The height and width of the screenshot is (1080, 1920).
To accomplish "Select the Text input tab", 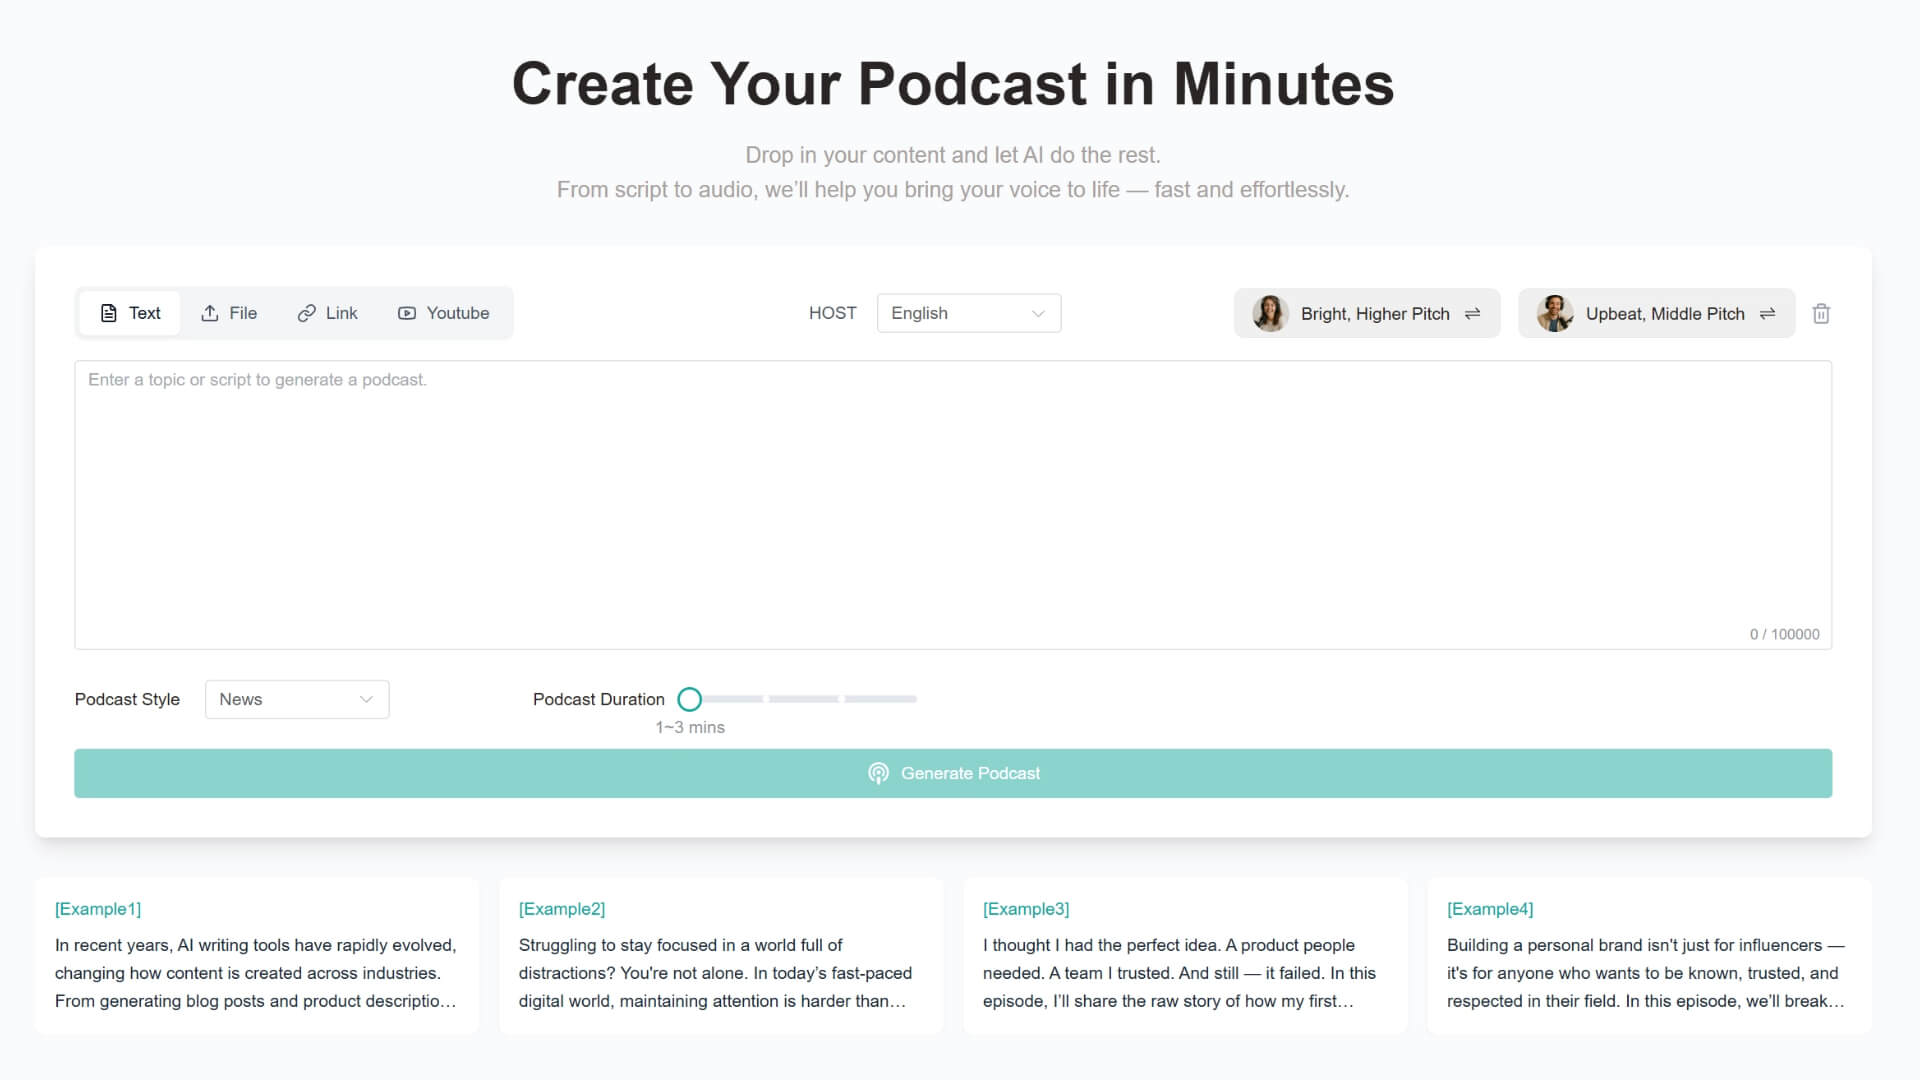I will tap(130, 313).
